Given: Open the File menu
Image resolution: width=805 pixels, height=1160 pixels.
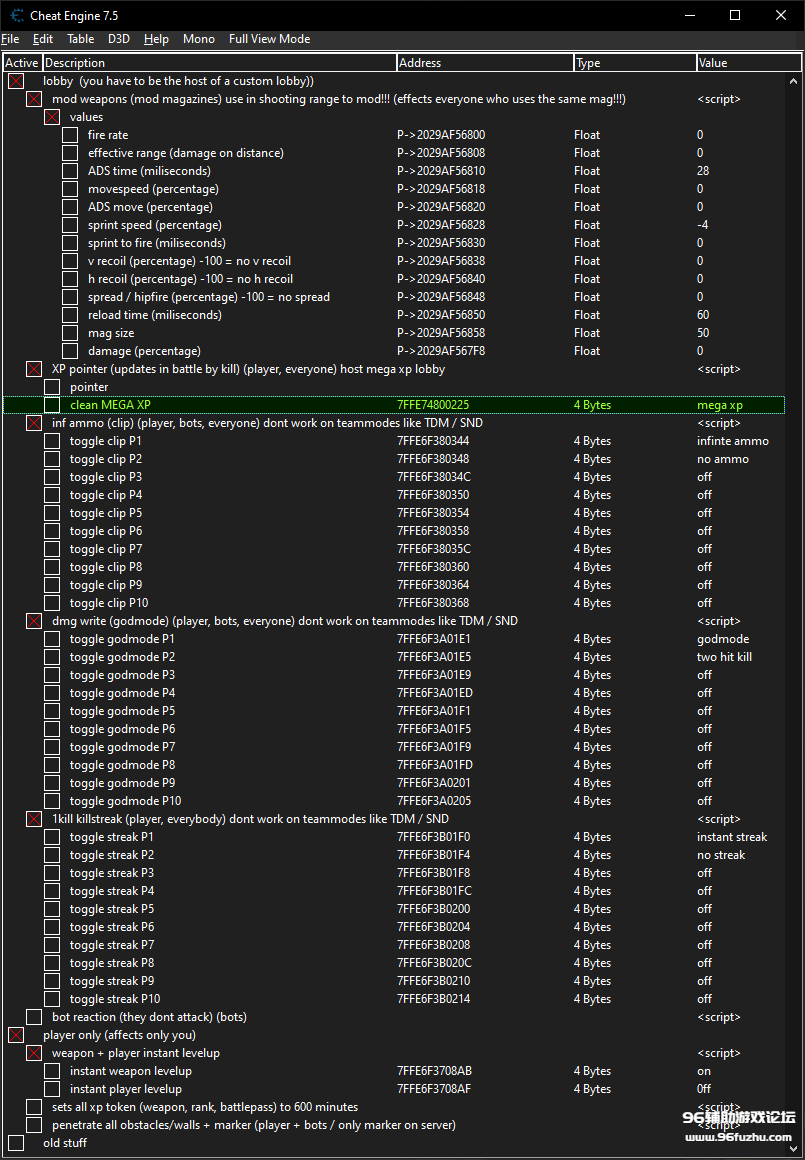Looking at the screenshot, I should (10, 39).
